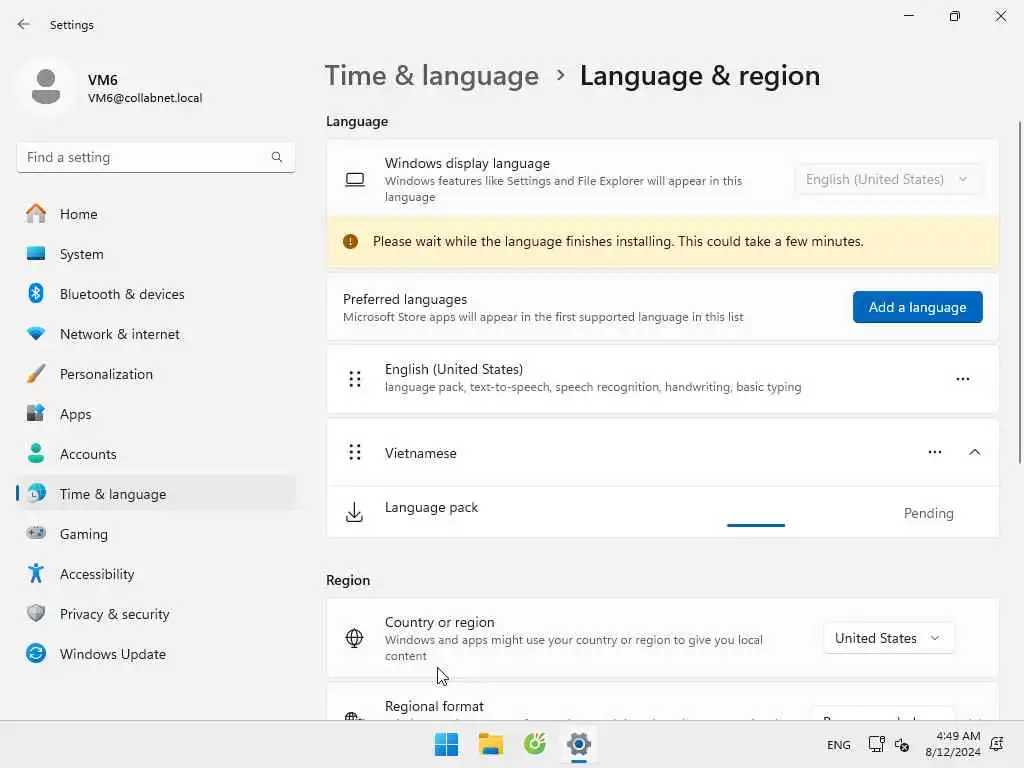Click the Bluetooth icon in sidebar
Screen dimensions: 1024x768
pos(36,293)
